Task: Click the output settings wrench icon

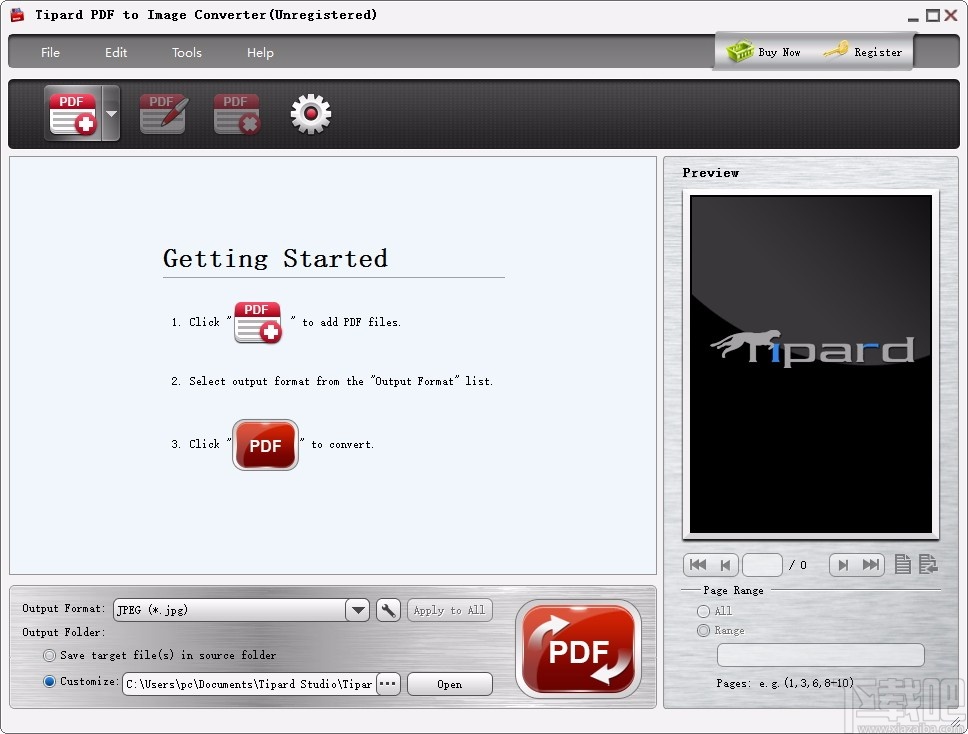Action: pyautogui.click(x=388, y=609)
